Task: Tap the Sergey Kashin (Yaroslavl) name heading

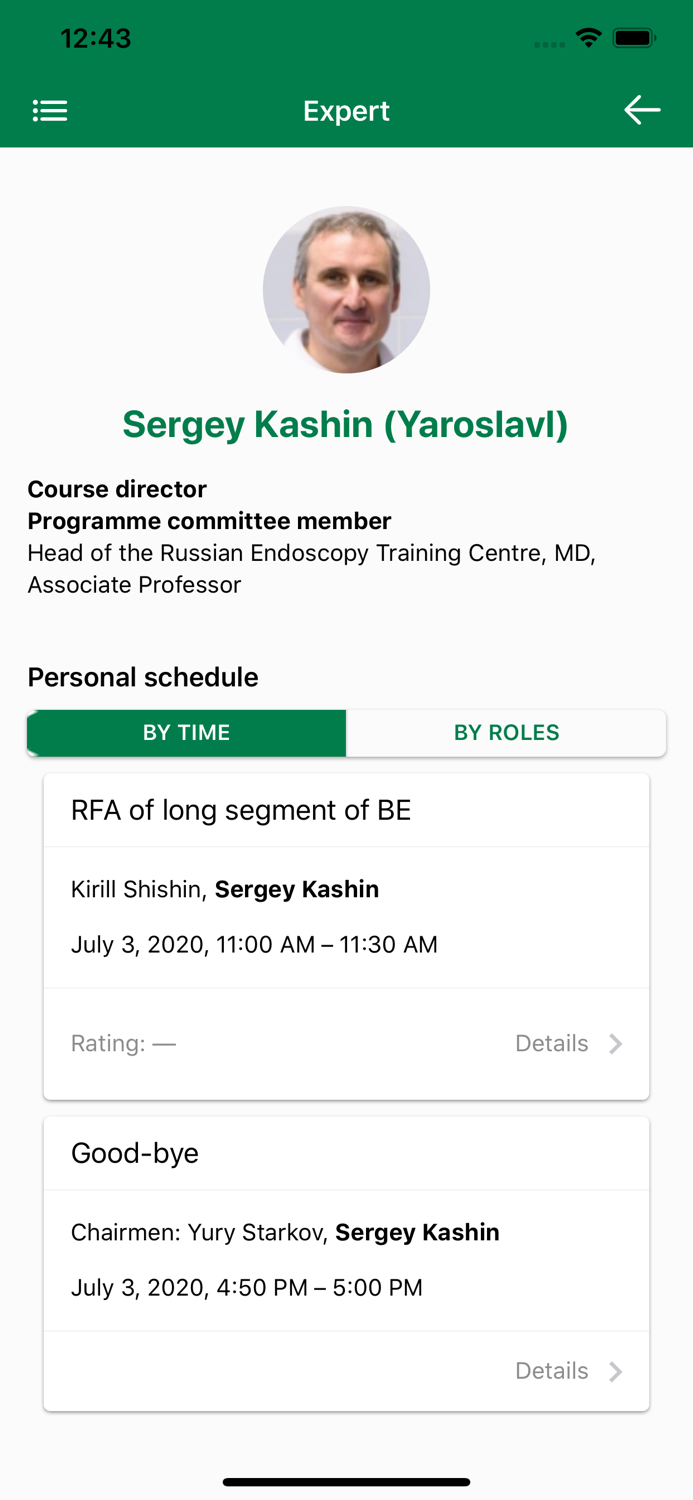Action: tap(346, 425)
